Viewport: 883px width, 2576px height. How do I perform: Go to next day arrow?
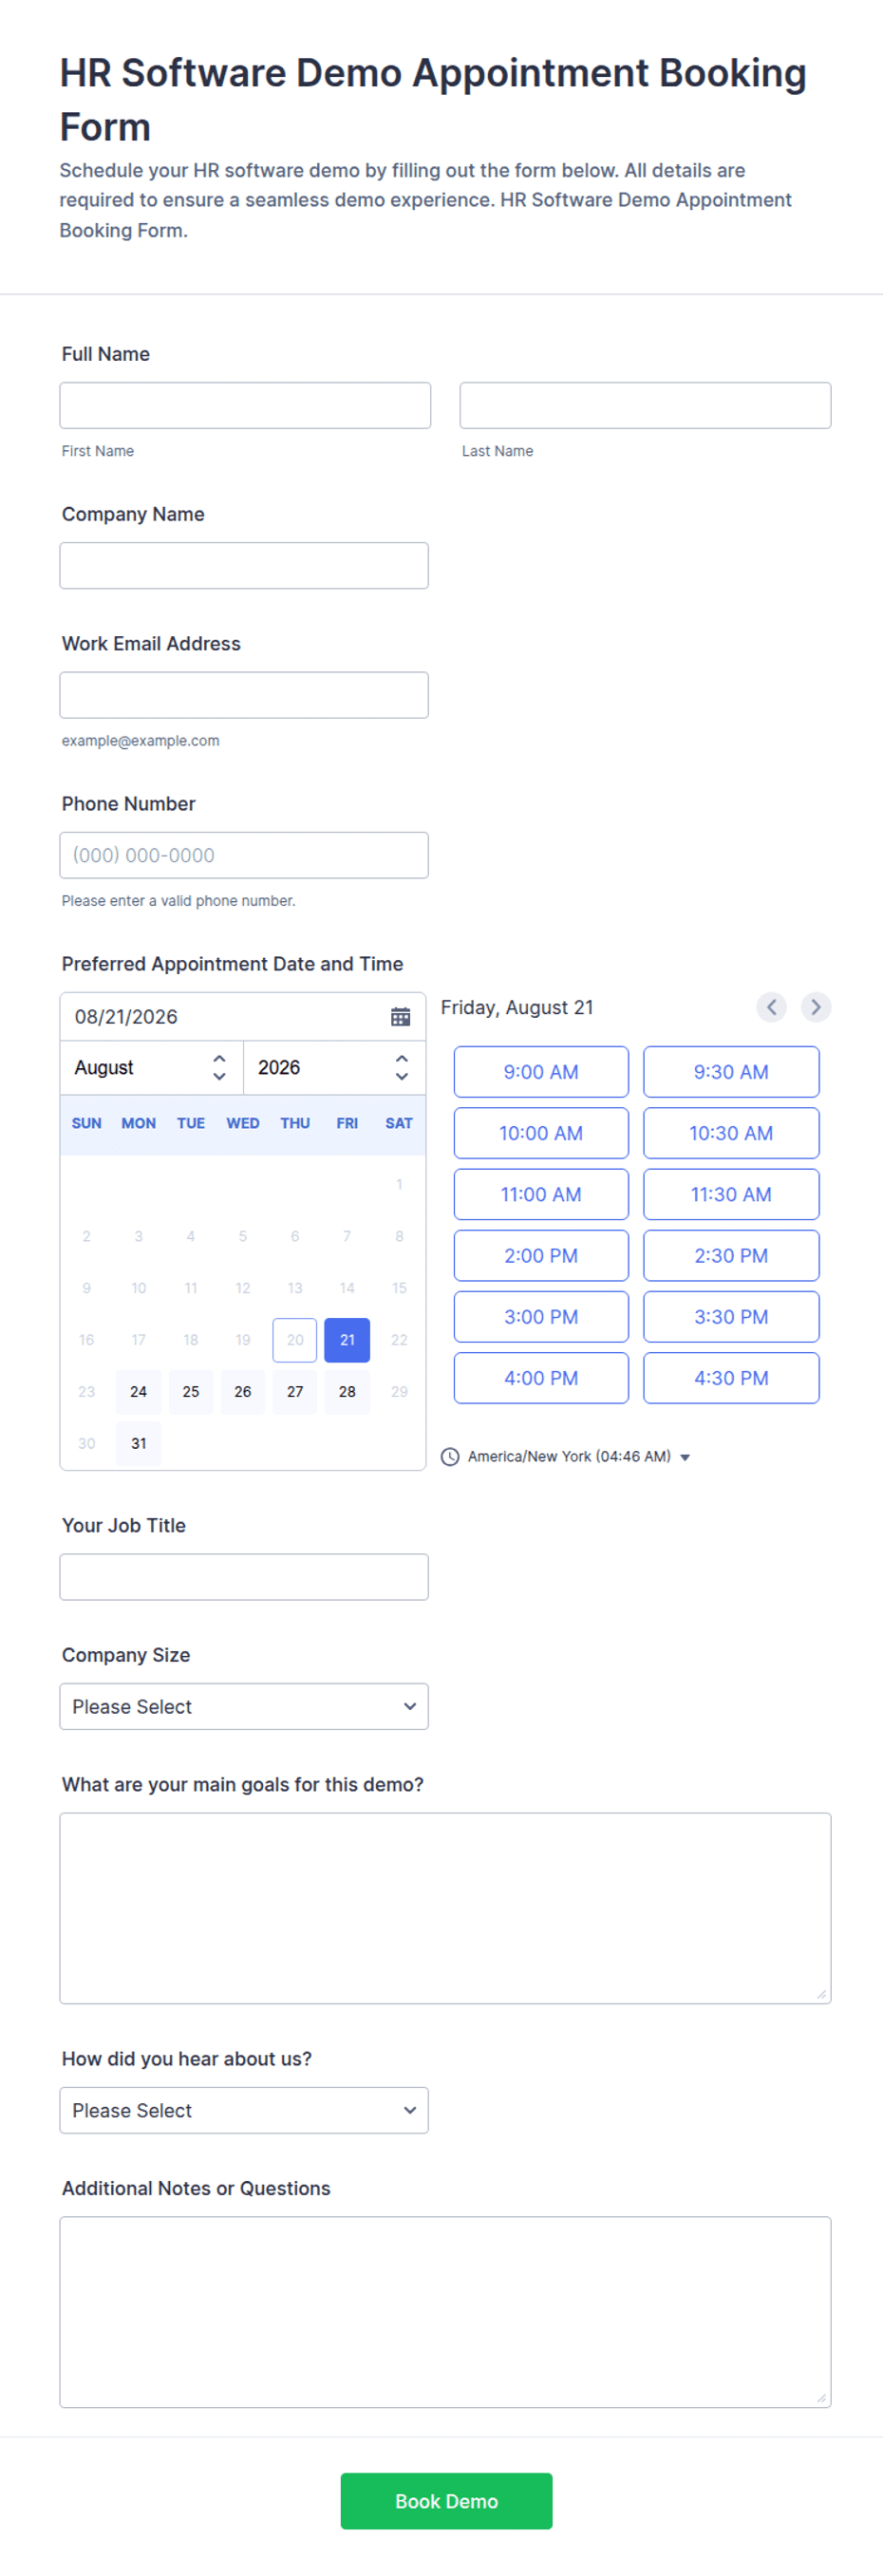click(x=816, y=1007)
